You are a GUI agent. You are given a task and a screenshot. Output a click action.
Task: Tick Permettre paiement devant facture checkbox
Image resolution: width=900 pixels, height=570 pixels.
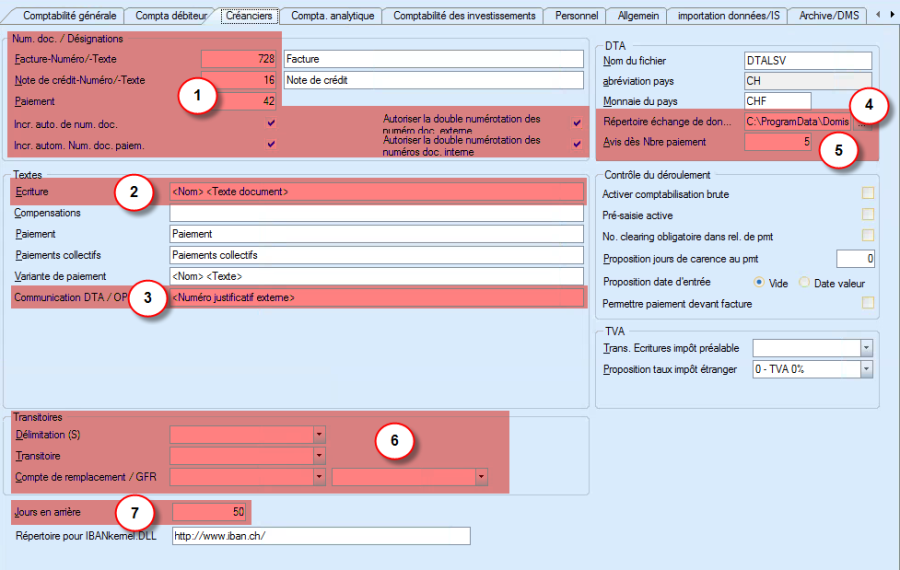pyautogui.click(x=868, y=302)
